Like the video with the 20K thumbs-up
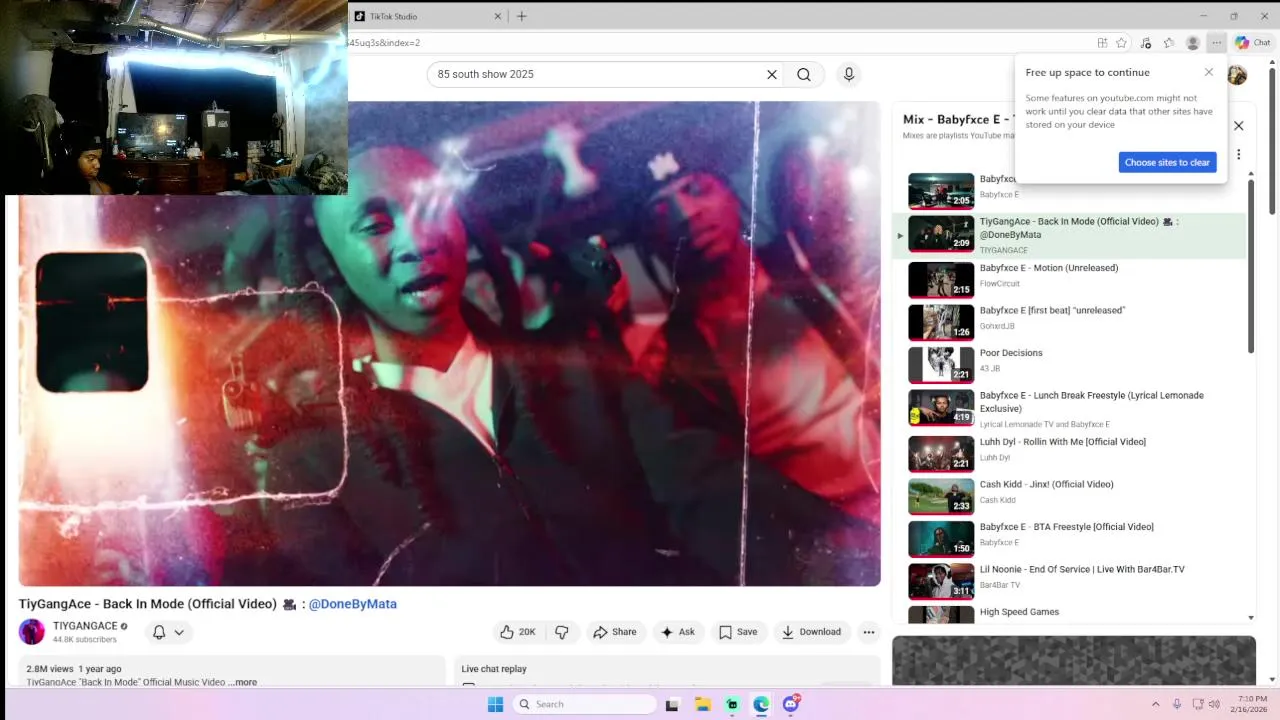Image resolution: width=1280 pixels, height=720 pixels. (x=519, y=632)
